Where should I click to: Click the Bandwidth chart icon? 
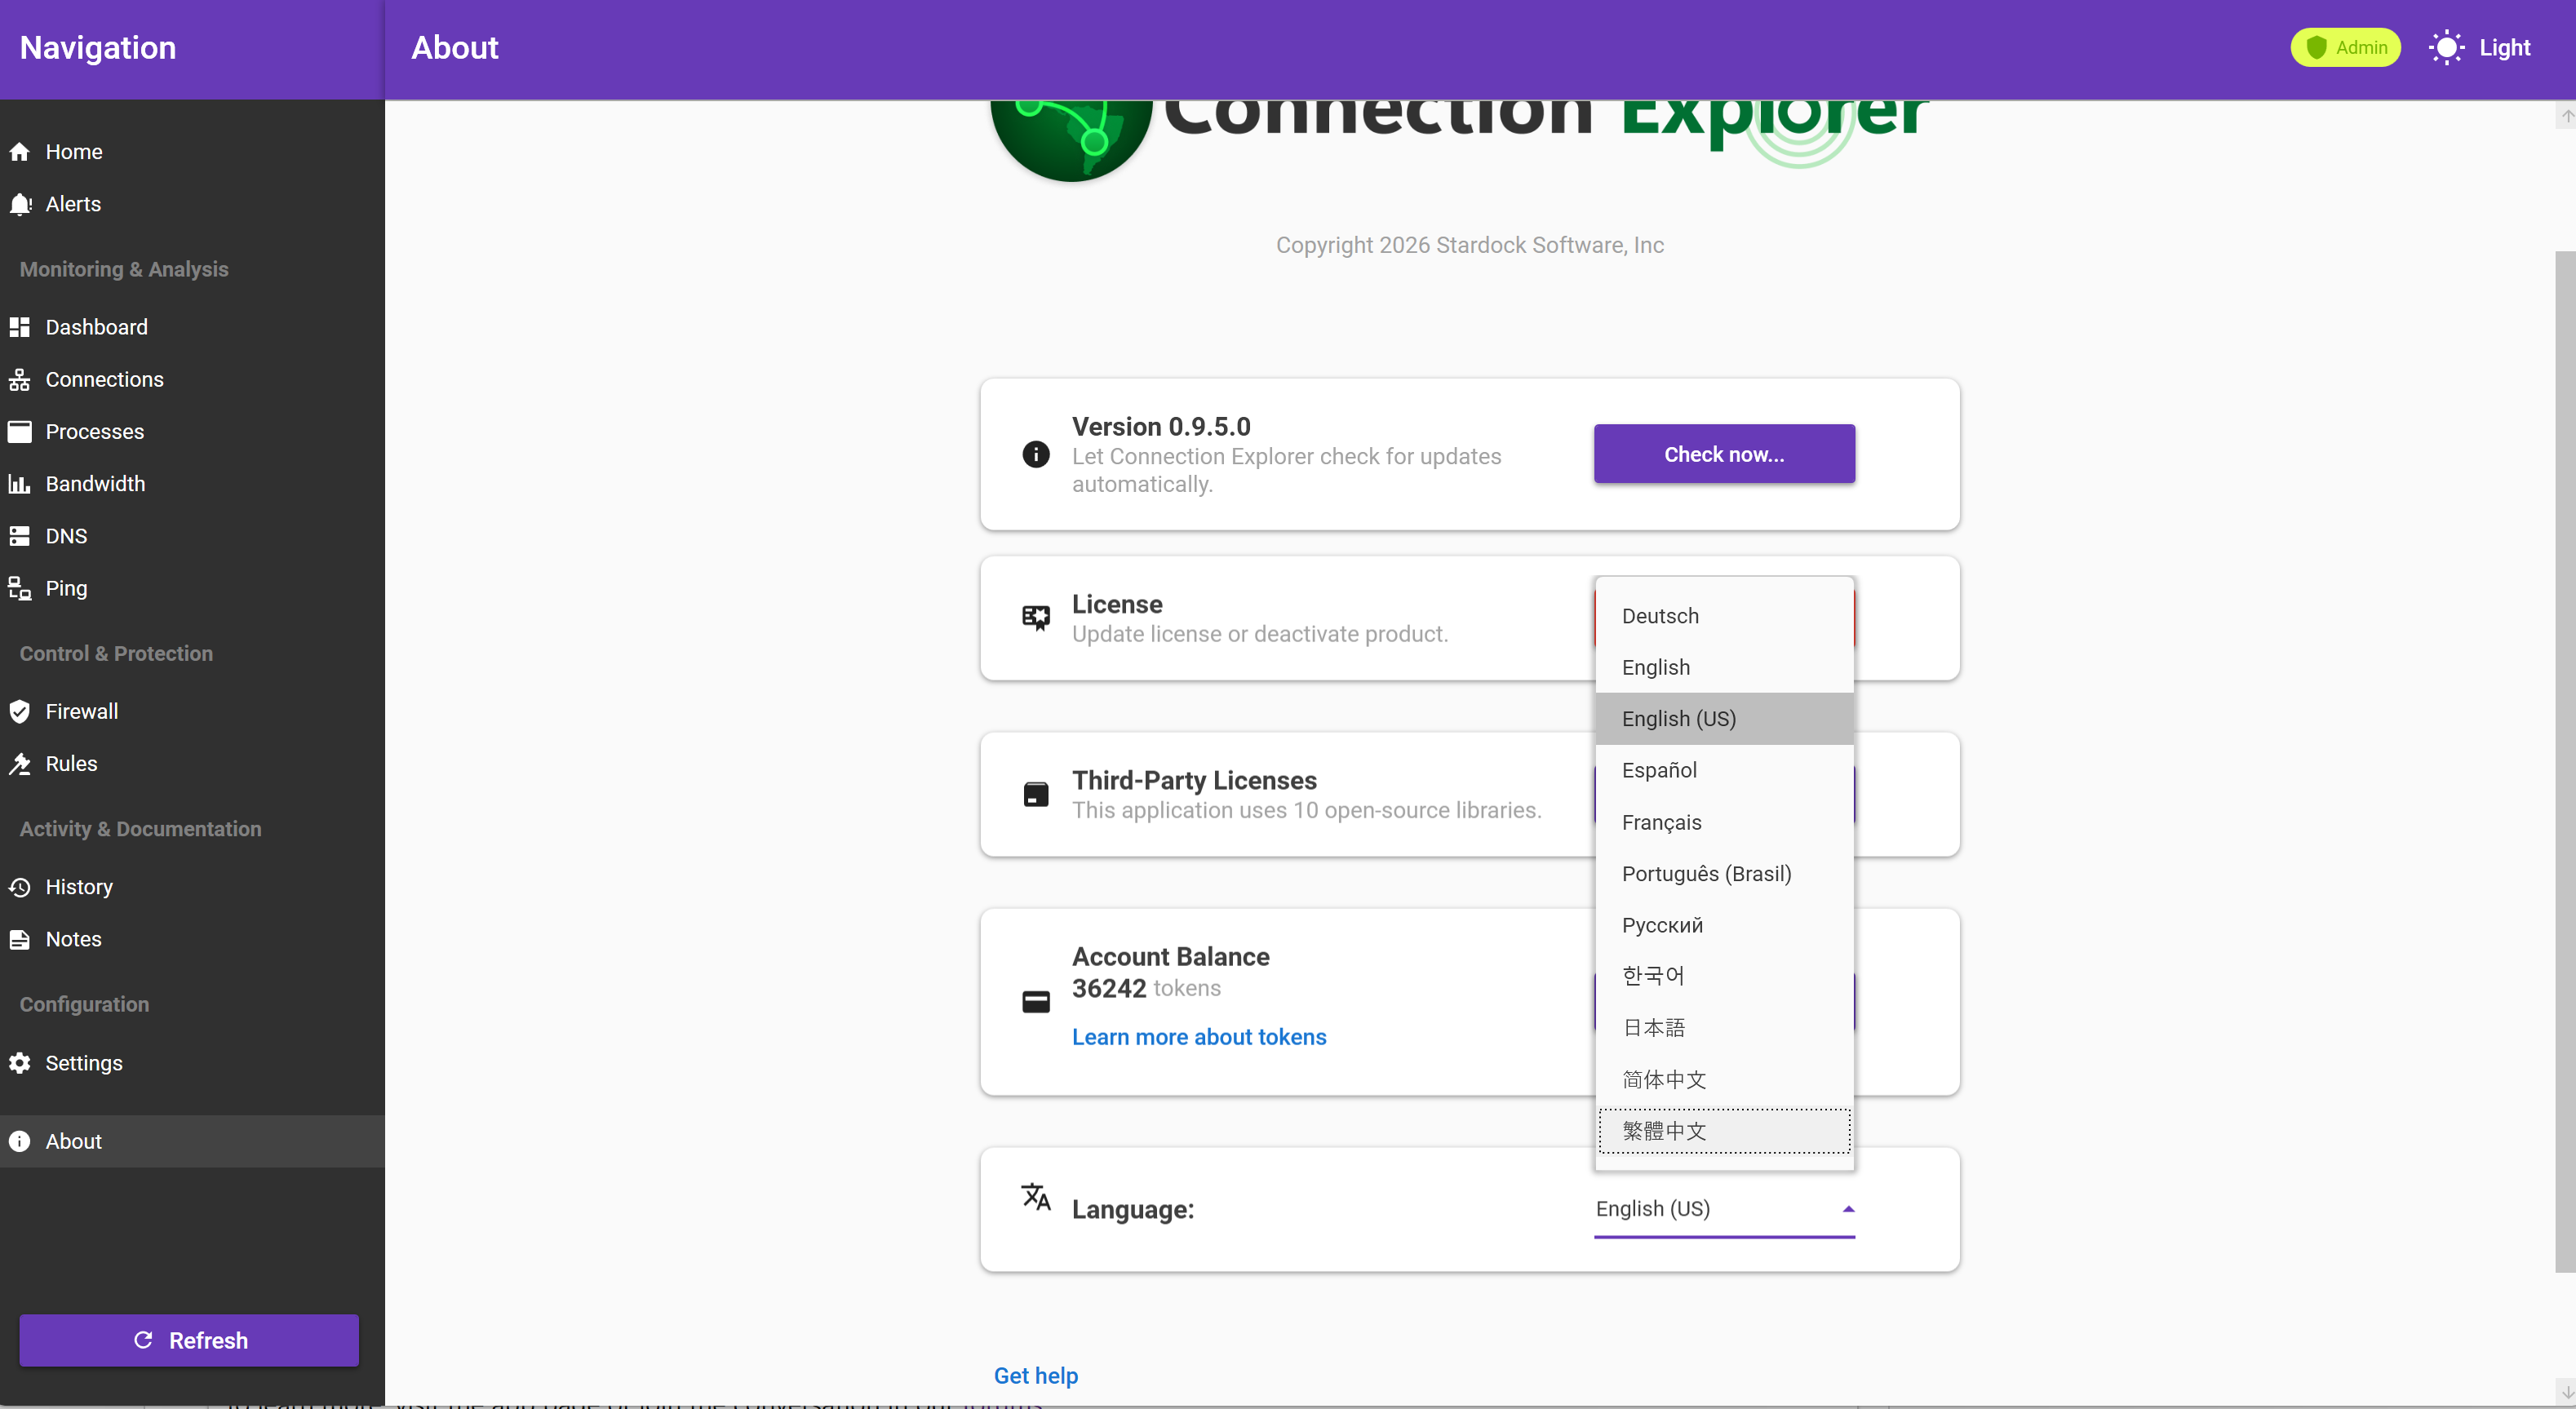19,484
